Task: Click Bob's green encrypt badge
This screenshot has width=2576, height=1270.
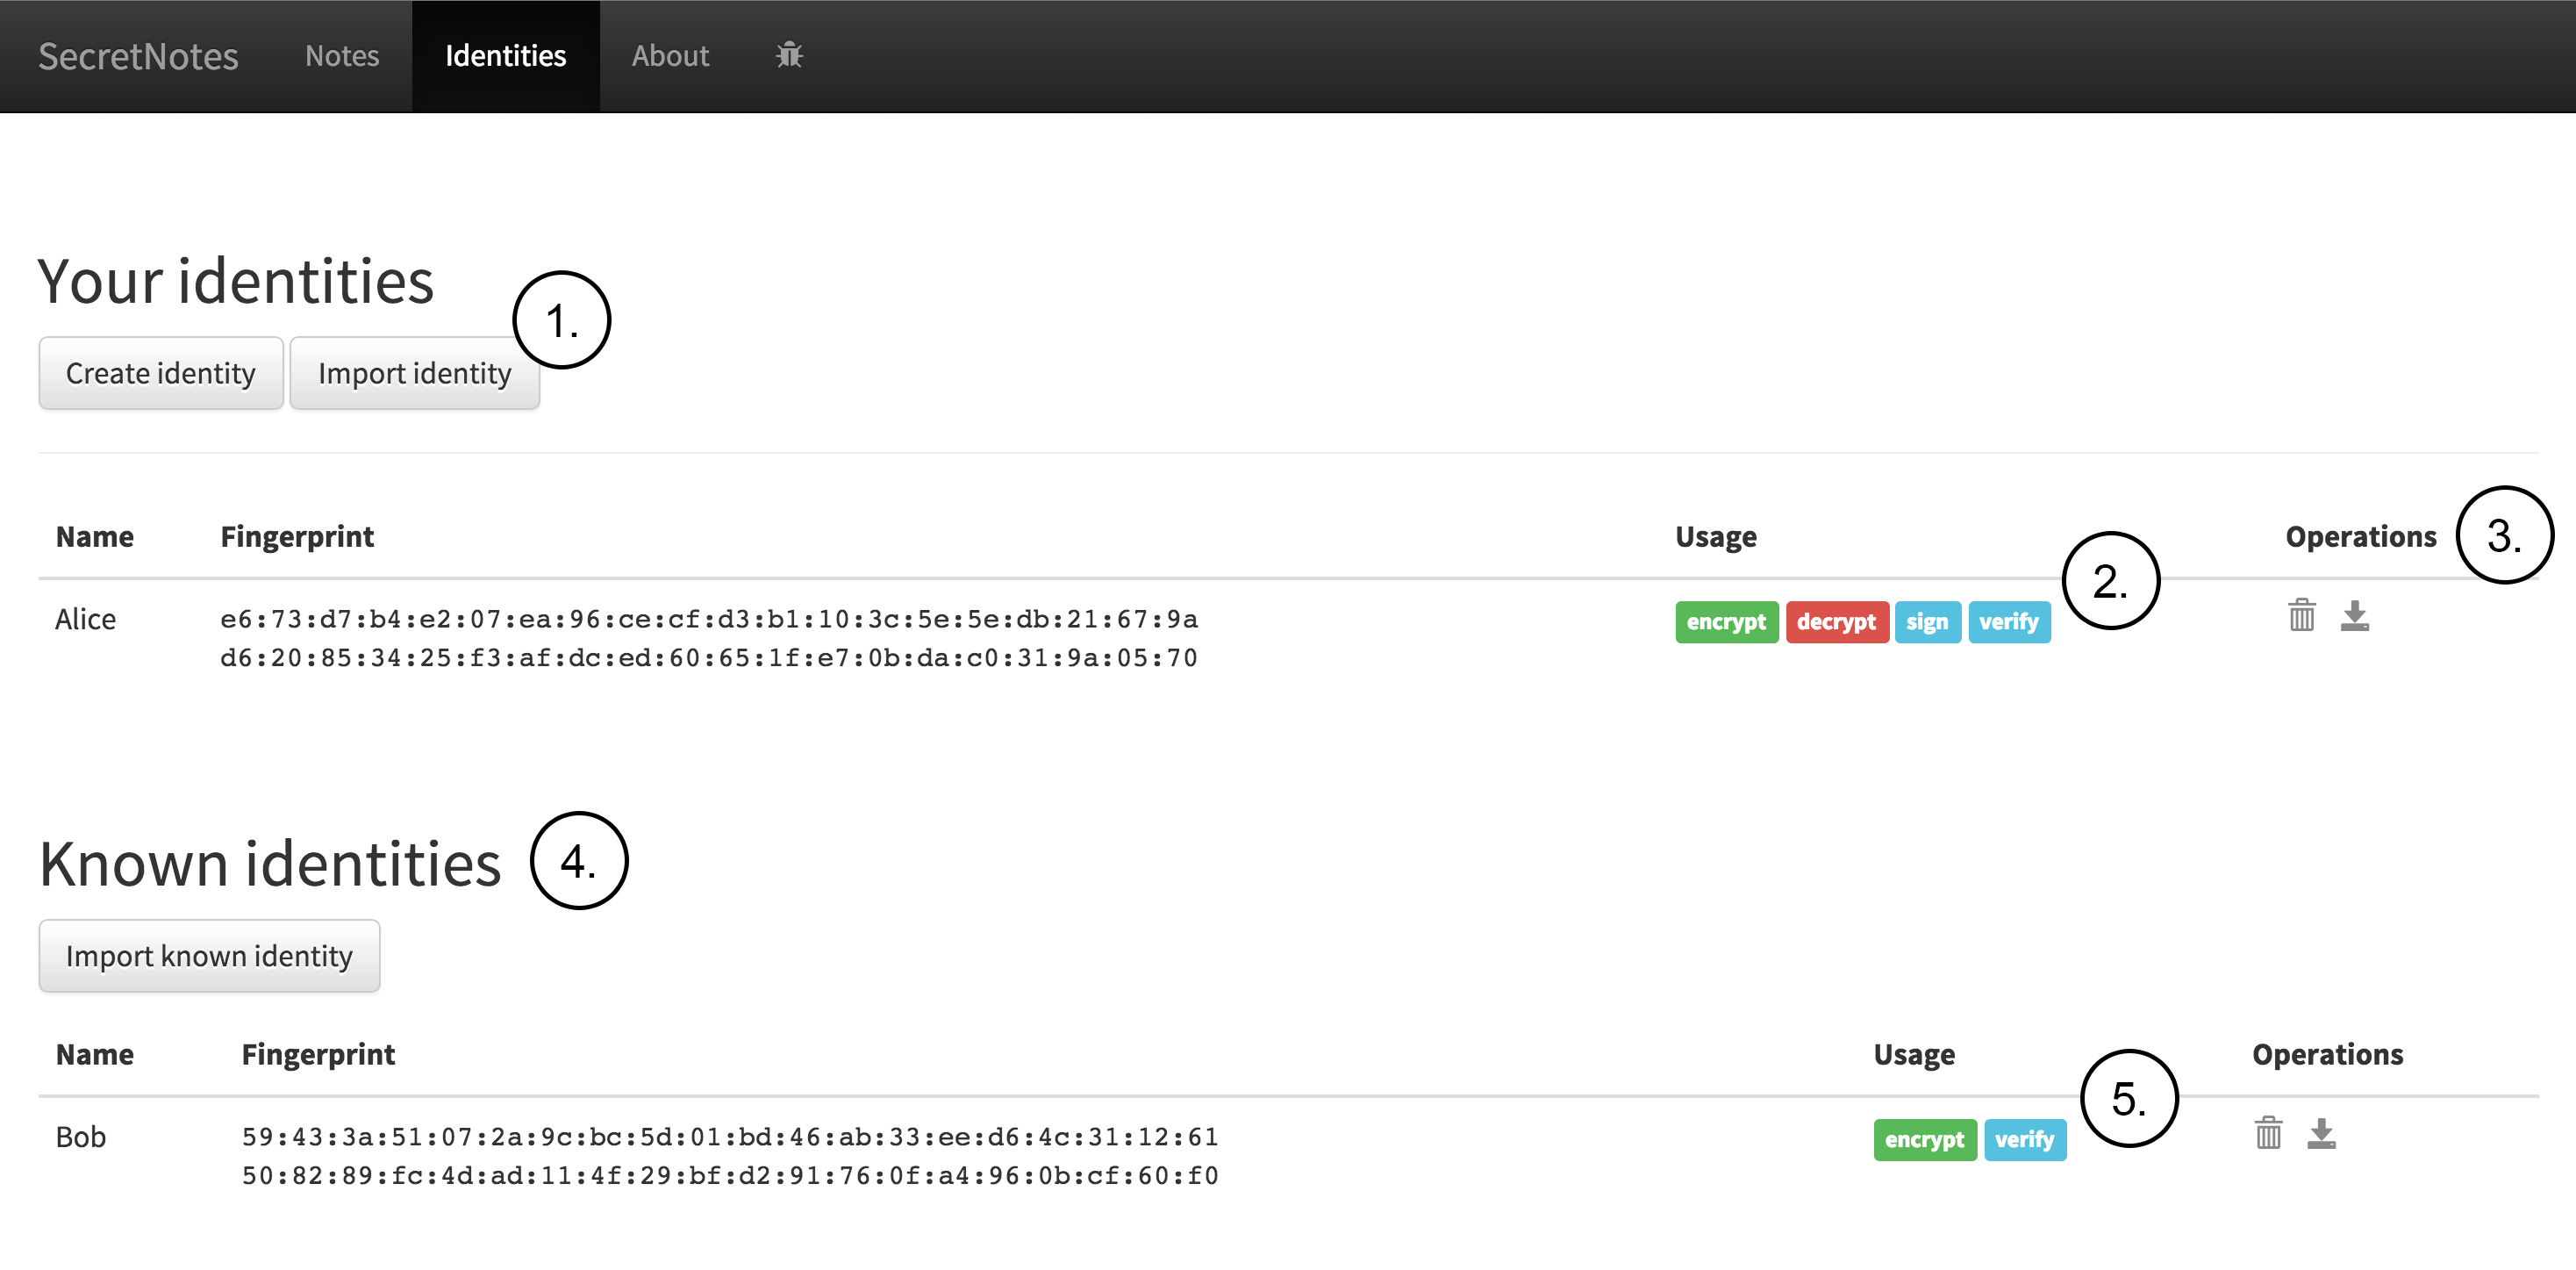Action: [1924, 1140]
